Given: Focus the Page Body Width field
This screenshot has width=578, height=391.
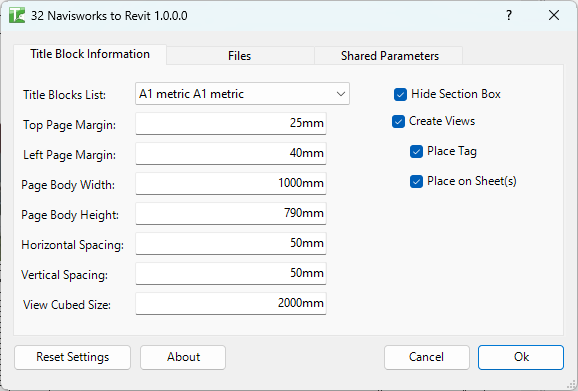Looking at the screenshot, I should pos(231,183).
